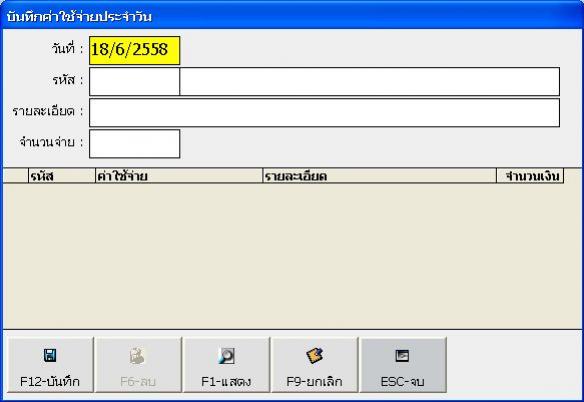
Task: Select the yellow date field 18/6/2558
Action: click(134, 50)
